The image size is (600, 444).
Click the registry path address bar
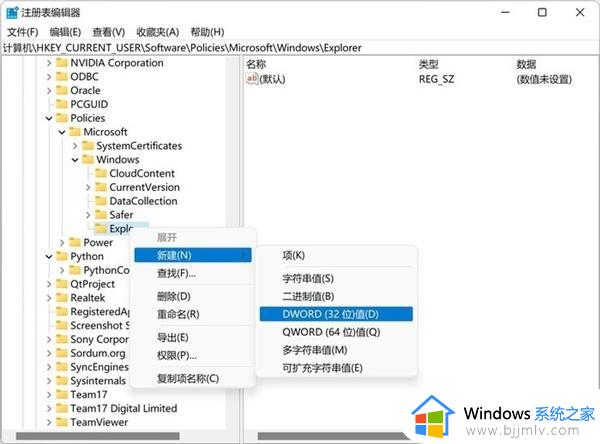pos(300,48)
